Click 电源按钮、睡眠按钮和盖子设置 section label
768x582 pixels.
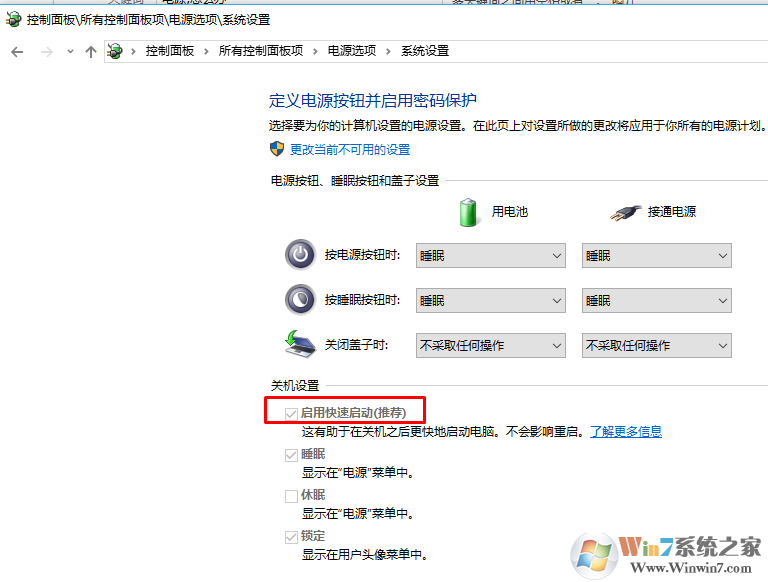coord(355,181)
